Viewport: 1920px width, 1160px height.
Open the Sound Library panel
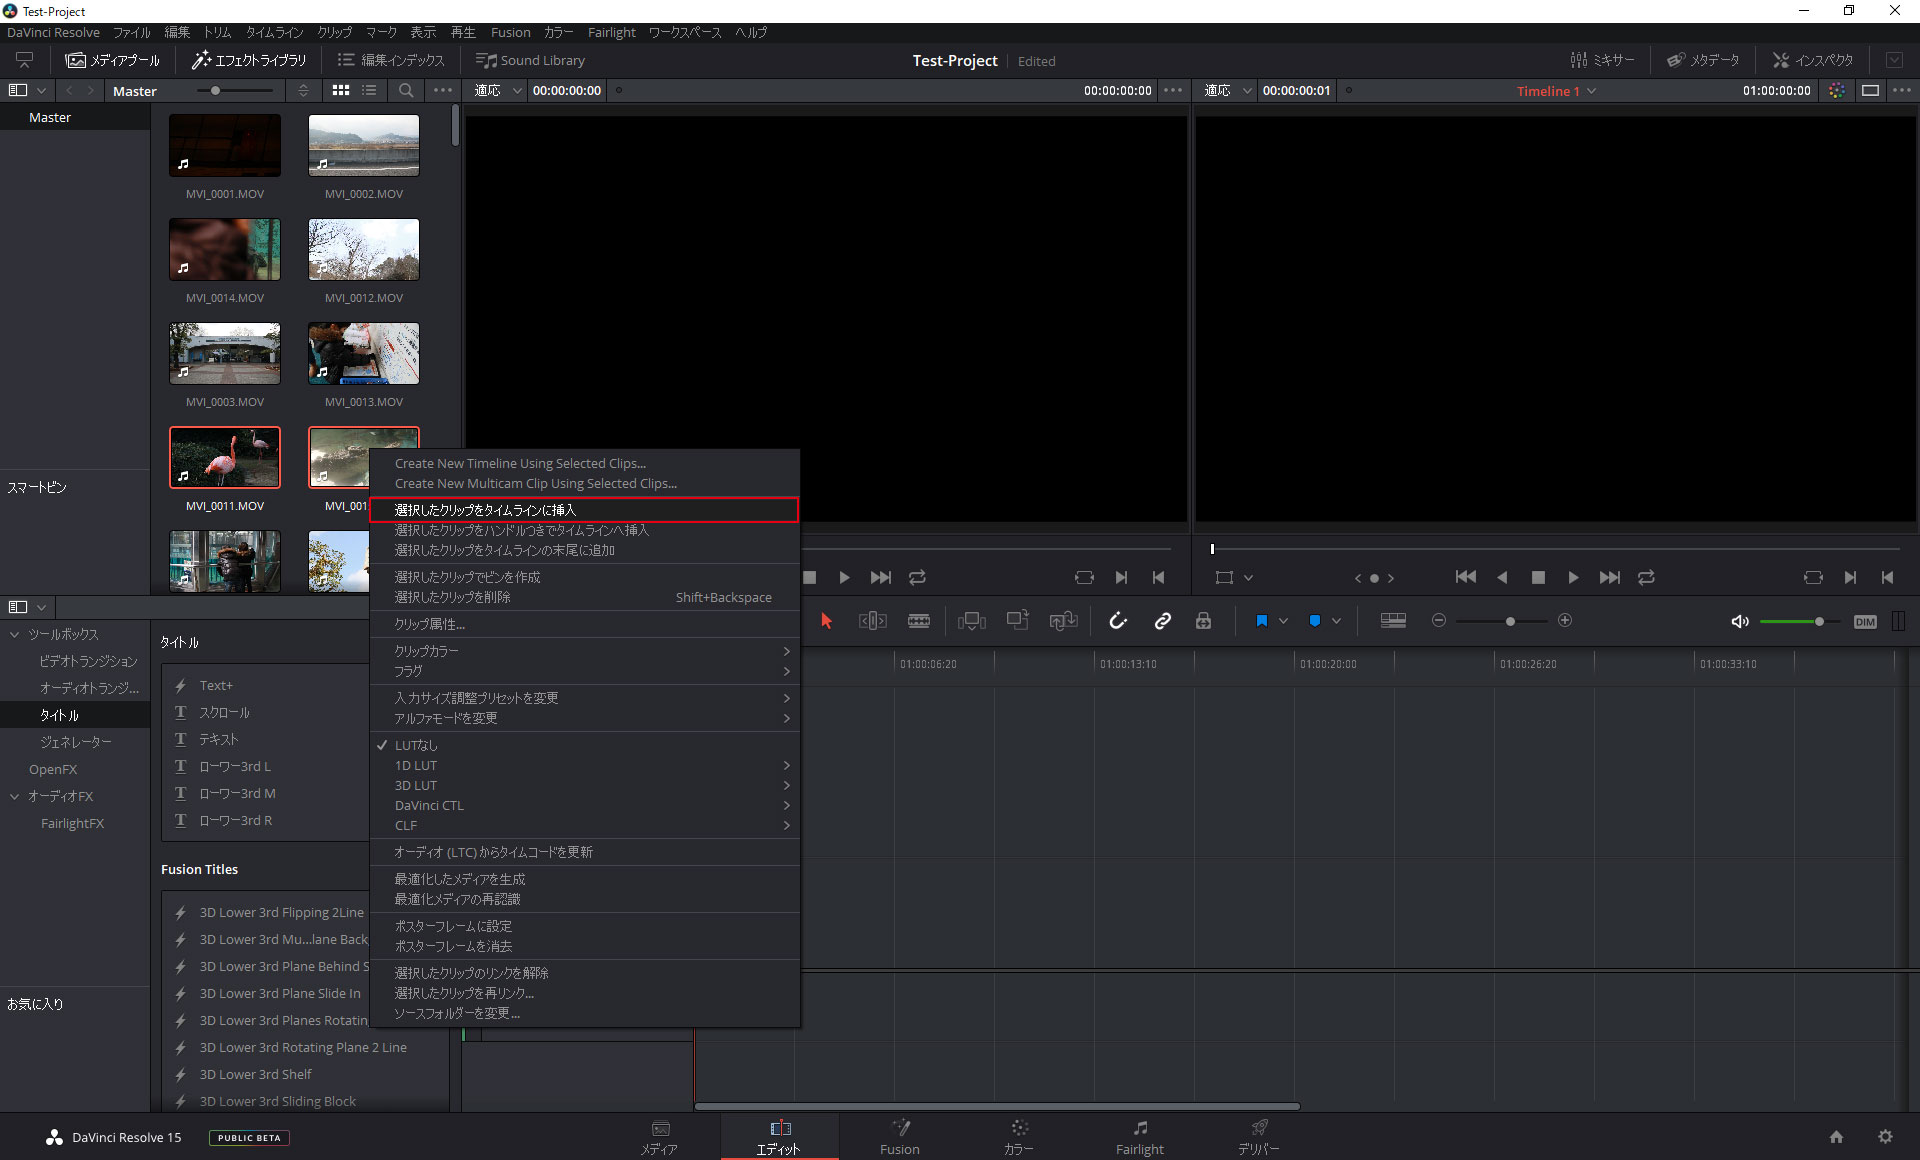click(531, 60)
